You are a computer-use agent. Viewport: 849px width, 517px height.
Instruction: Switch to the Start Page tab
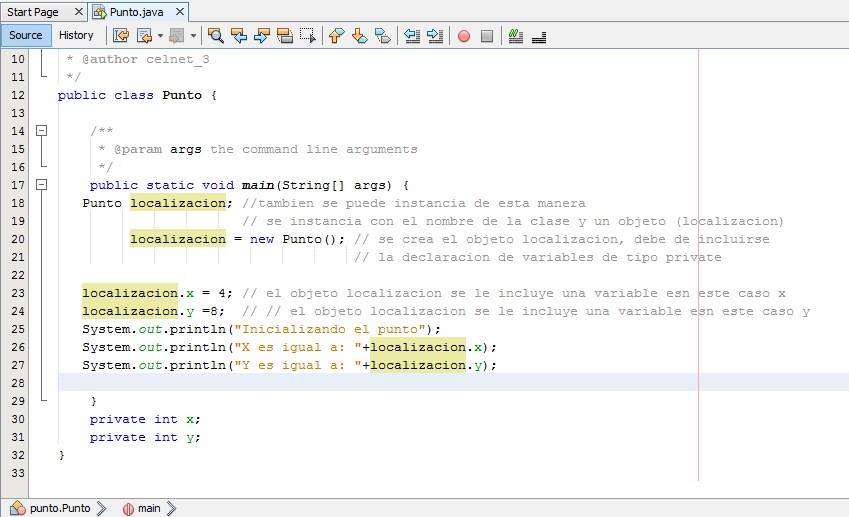[33, 12]
